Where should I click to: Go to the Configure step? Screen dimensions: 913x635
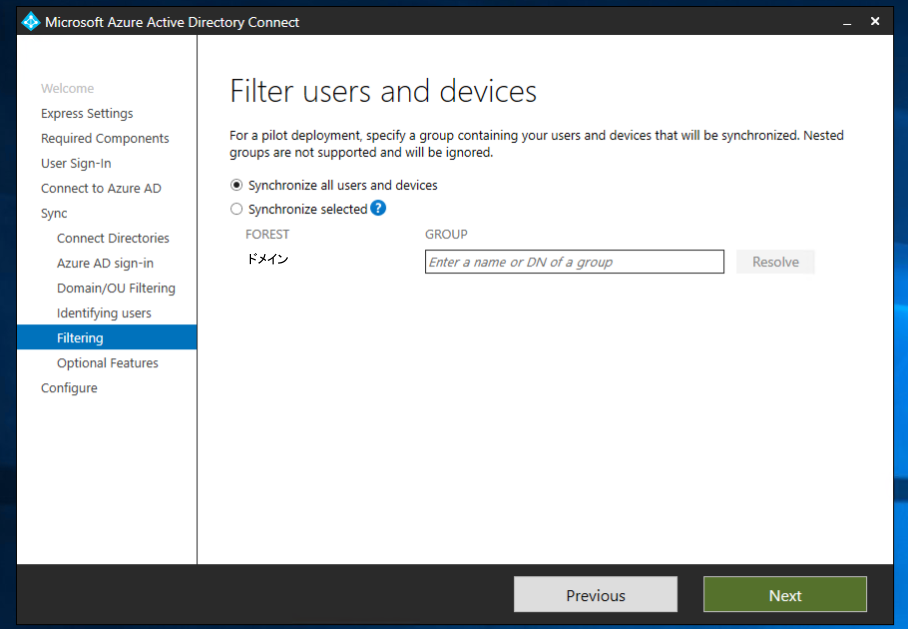pyautogui.click(x=69, y=389)
